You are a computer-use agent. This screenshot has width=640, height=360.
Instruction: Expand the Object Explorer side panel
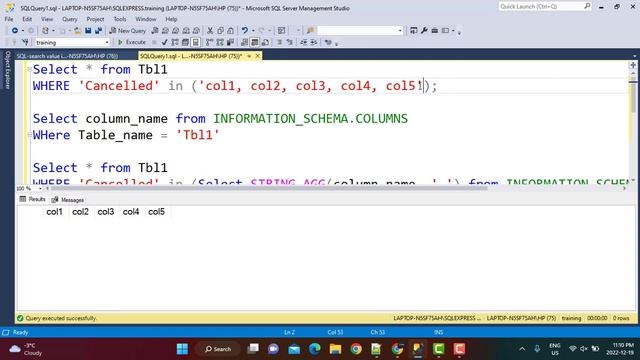pyautogui.click(x=7, y=70)
